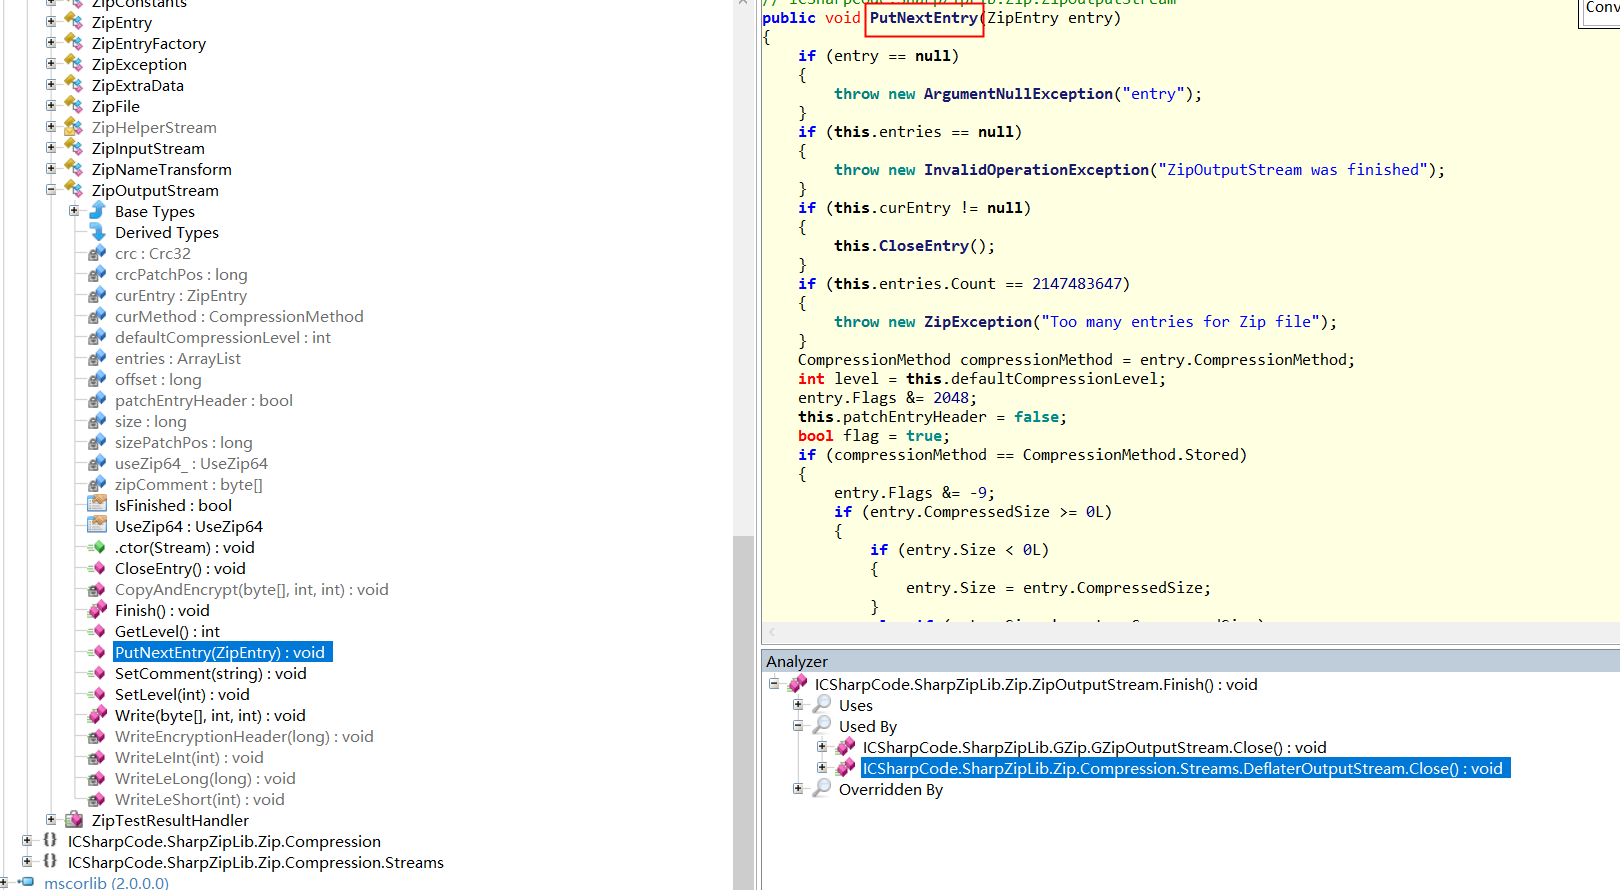Click the Compression.Streams namespace icon

50,862
